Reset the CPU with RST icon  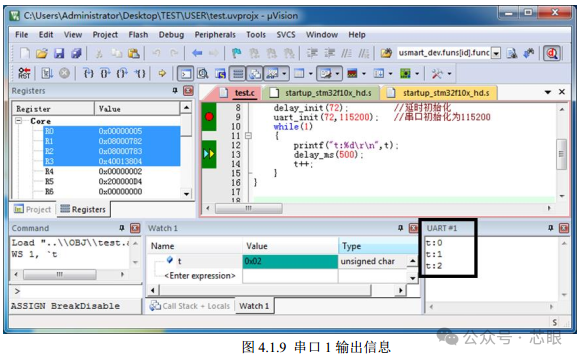click(x=24, y=74)
